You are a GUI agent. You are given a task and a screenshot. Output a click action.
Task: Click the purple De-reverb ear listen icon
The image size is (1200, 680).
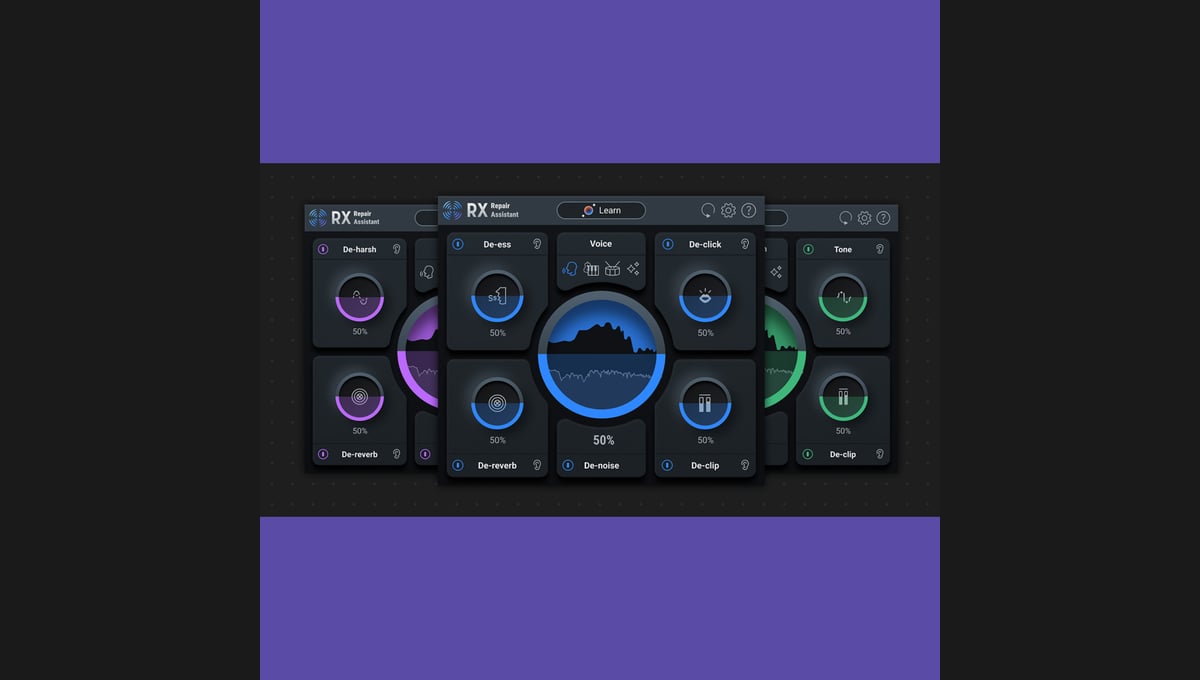[397, 454]
